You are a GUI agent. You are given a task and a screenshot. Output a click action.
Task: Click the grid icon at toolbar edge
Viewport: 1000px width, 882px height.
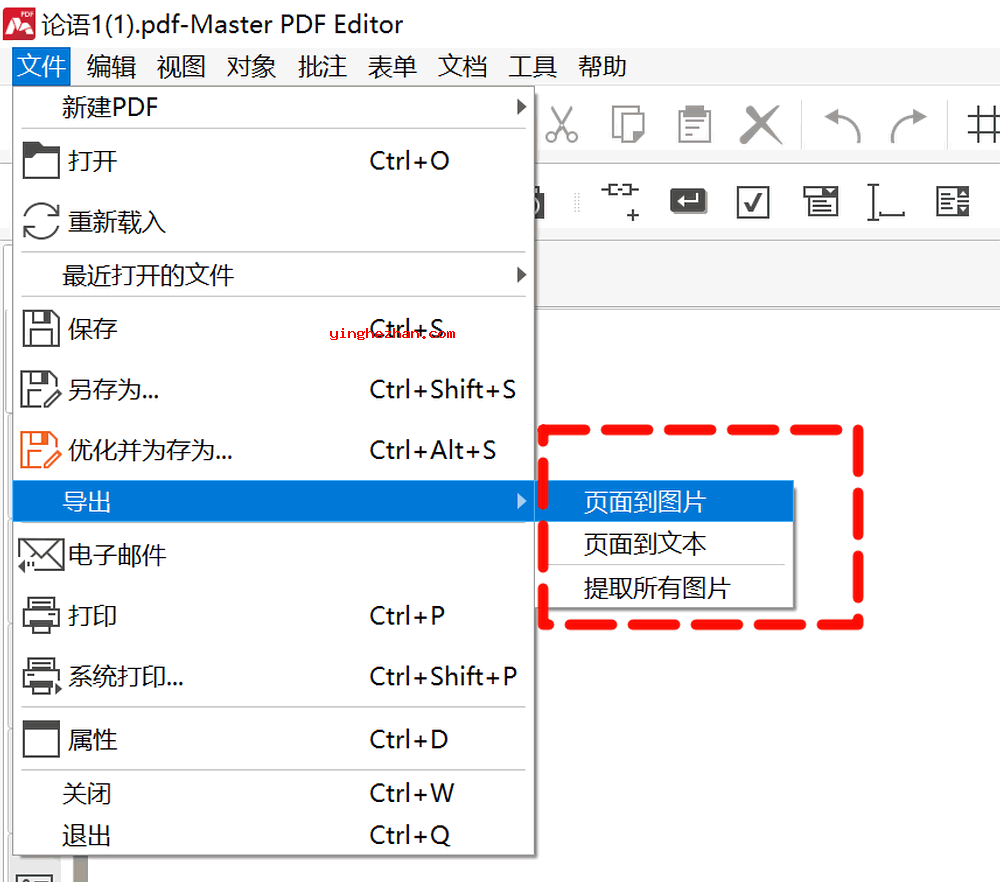tap(983, 124)
